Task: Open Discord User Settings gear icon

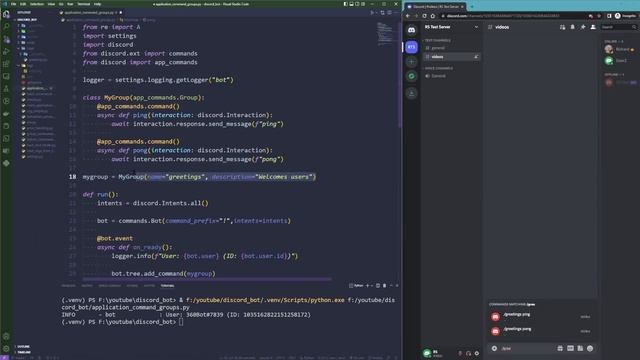Action: [x=477, y=353]
